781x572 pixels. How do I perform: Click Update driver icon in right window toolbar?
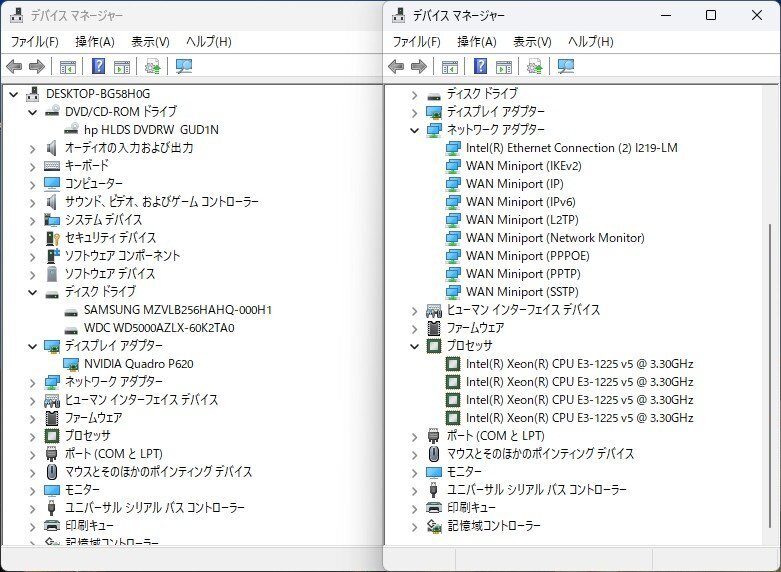click(x=534, y=66)
